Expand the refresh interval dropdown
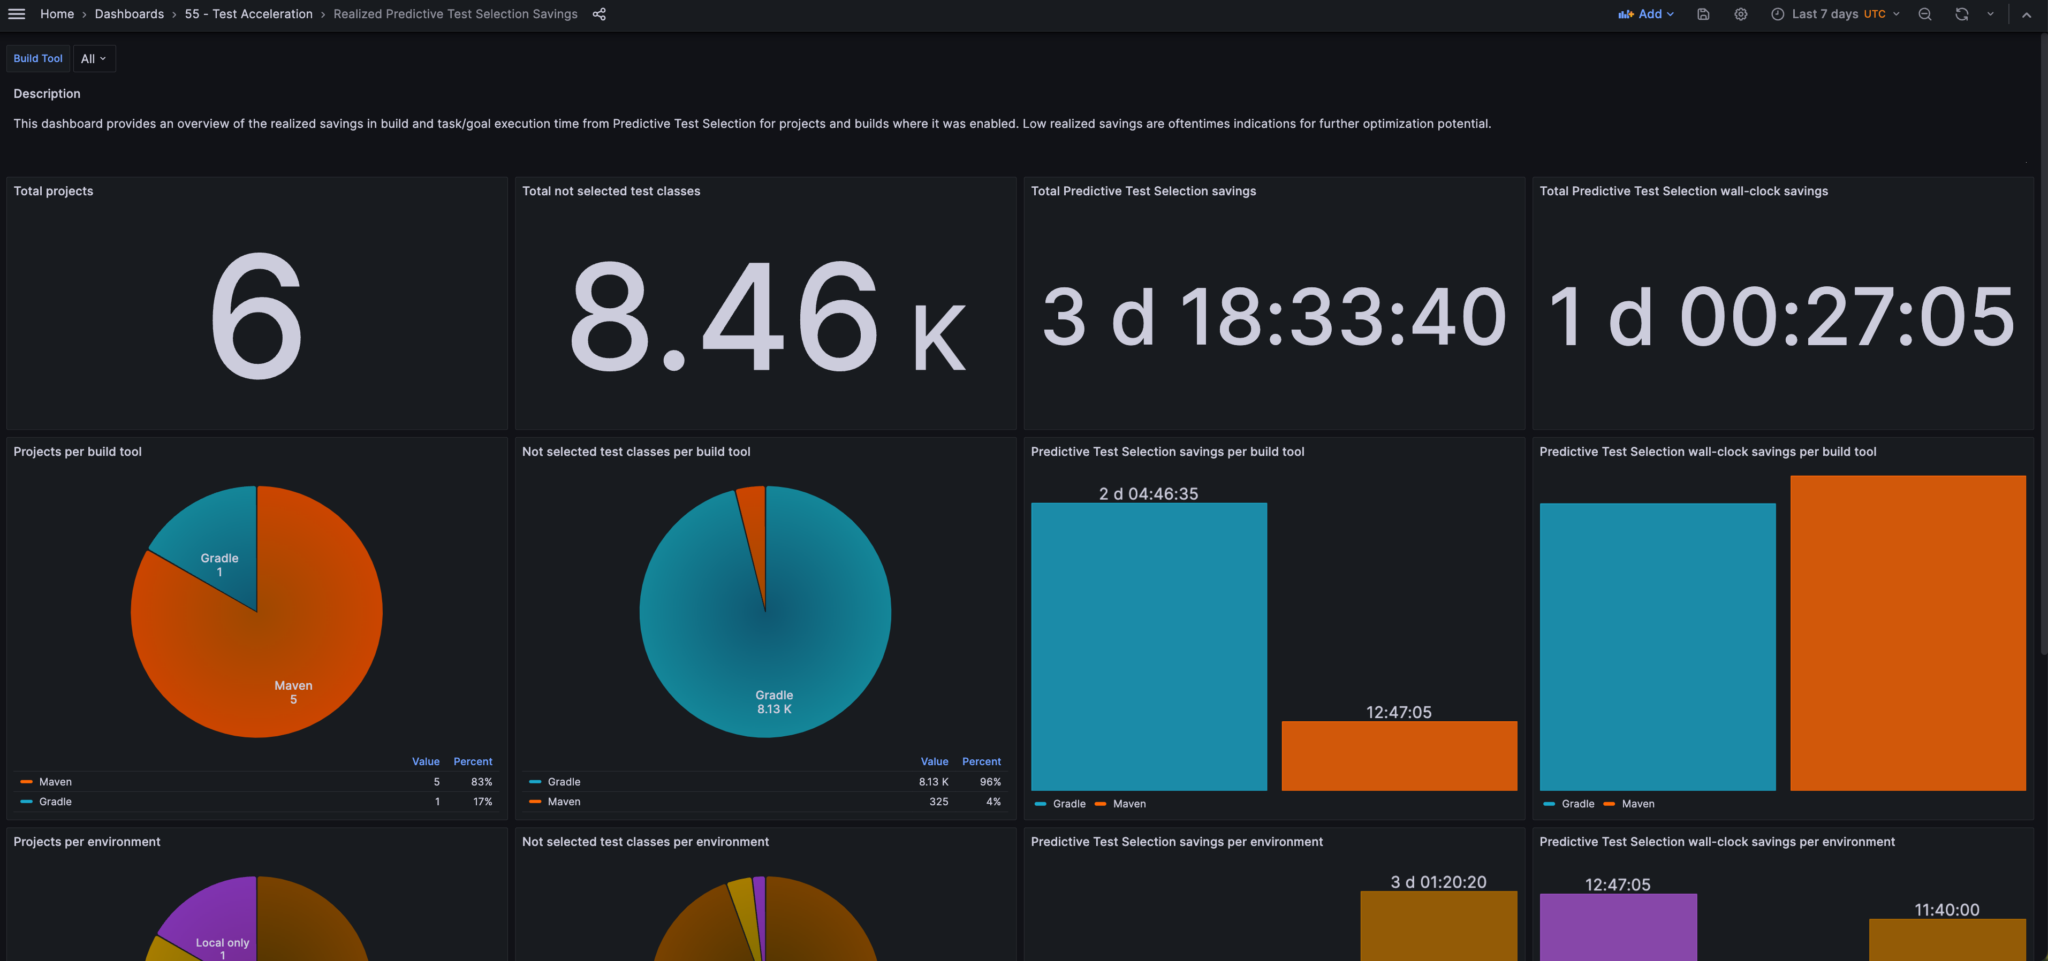Viewport: 2048px width, 961px height. (x=1990, y=14)
